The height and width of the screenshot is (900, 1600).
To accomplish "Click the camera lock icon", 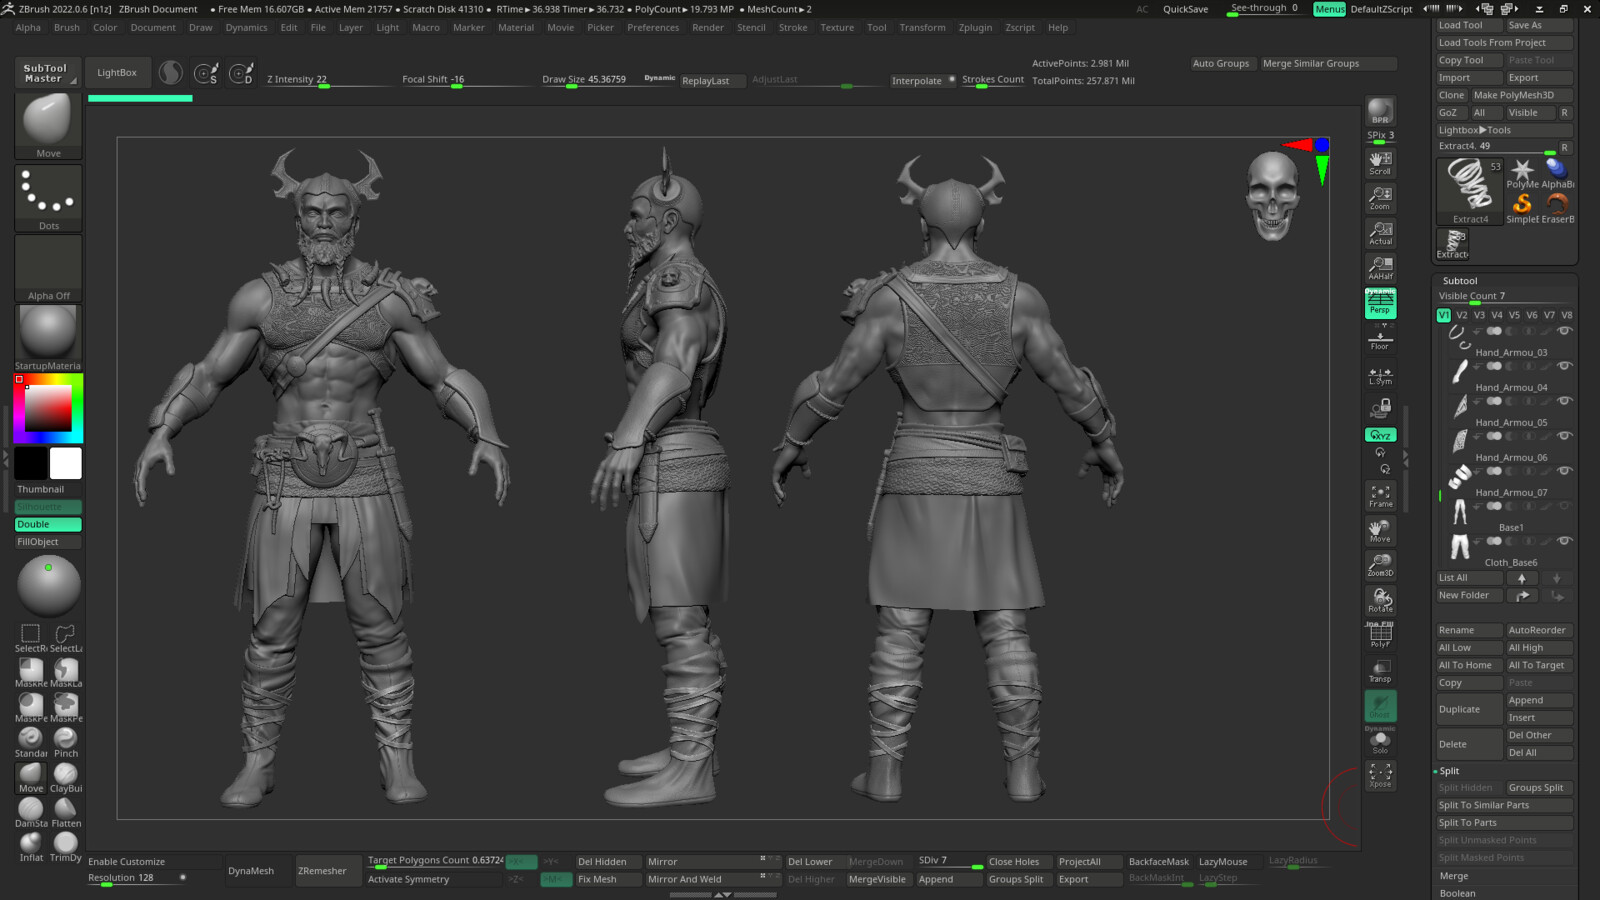I will pyautogui.click(x=1380, y=408).
